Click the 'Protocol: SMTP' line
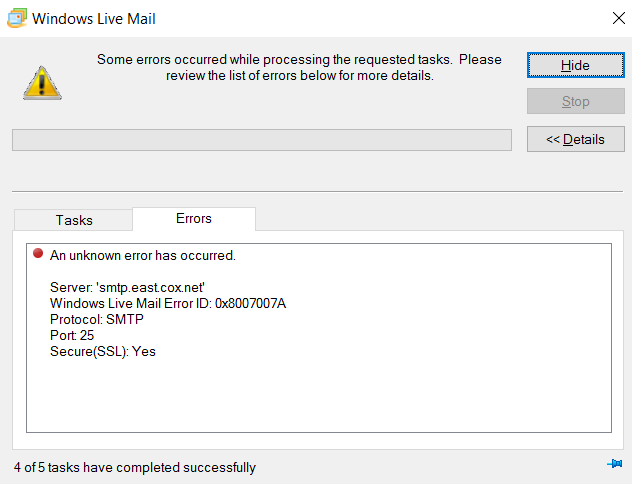632x484 pixels. 97,319
